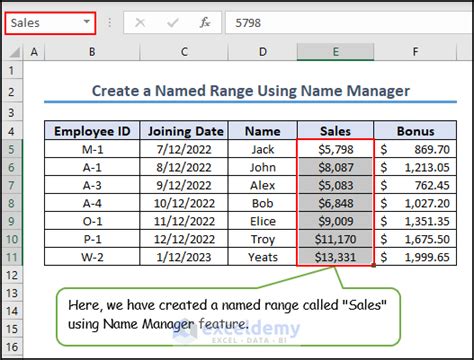Click sales cell '$9,009'
Viewport: 474px width, 360px height.
(335, 221)
